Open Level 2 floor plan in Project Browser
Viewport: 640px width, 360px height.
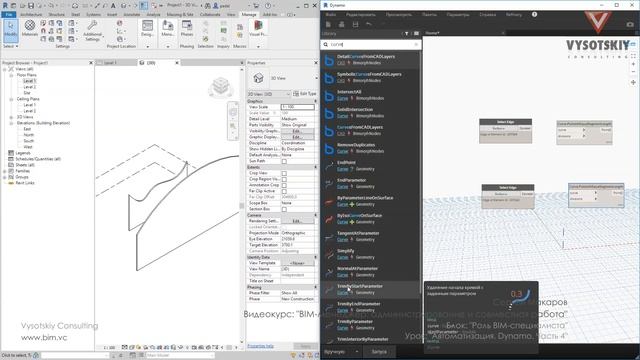click(29, 87)
